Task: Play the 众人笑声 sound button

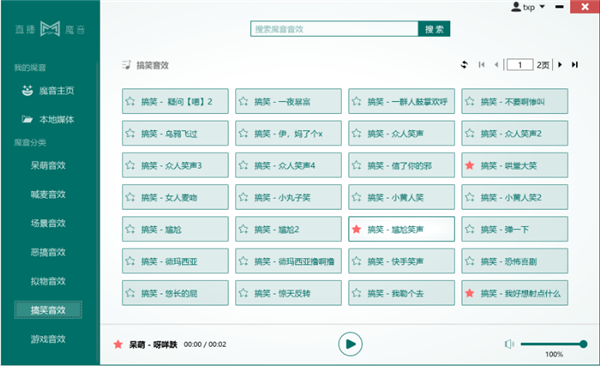Action: coord(402,133)
